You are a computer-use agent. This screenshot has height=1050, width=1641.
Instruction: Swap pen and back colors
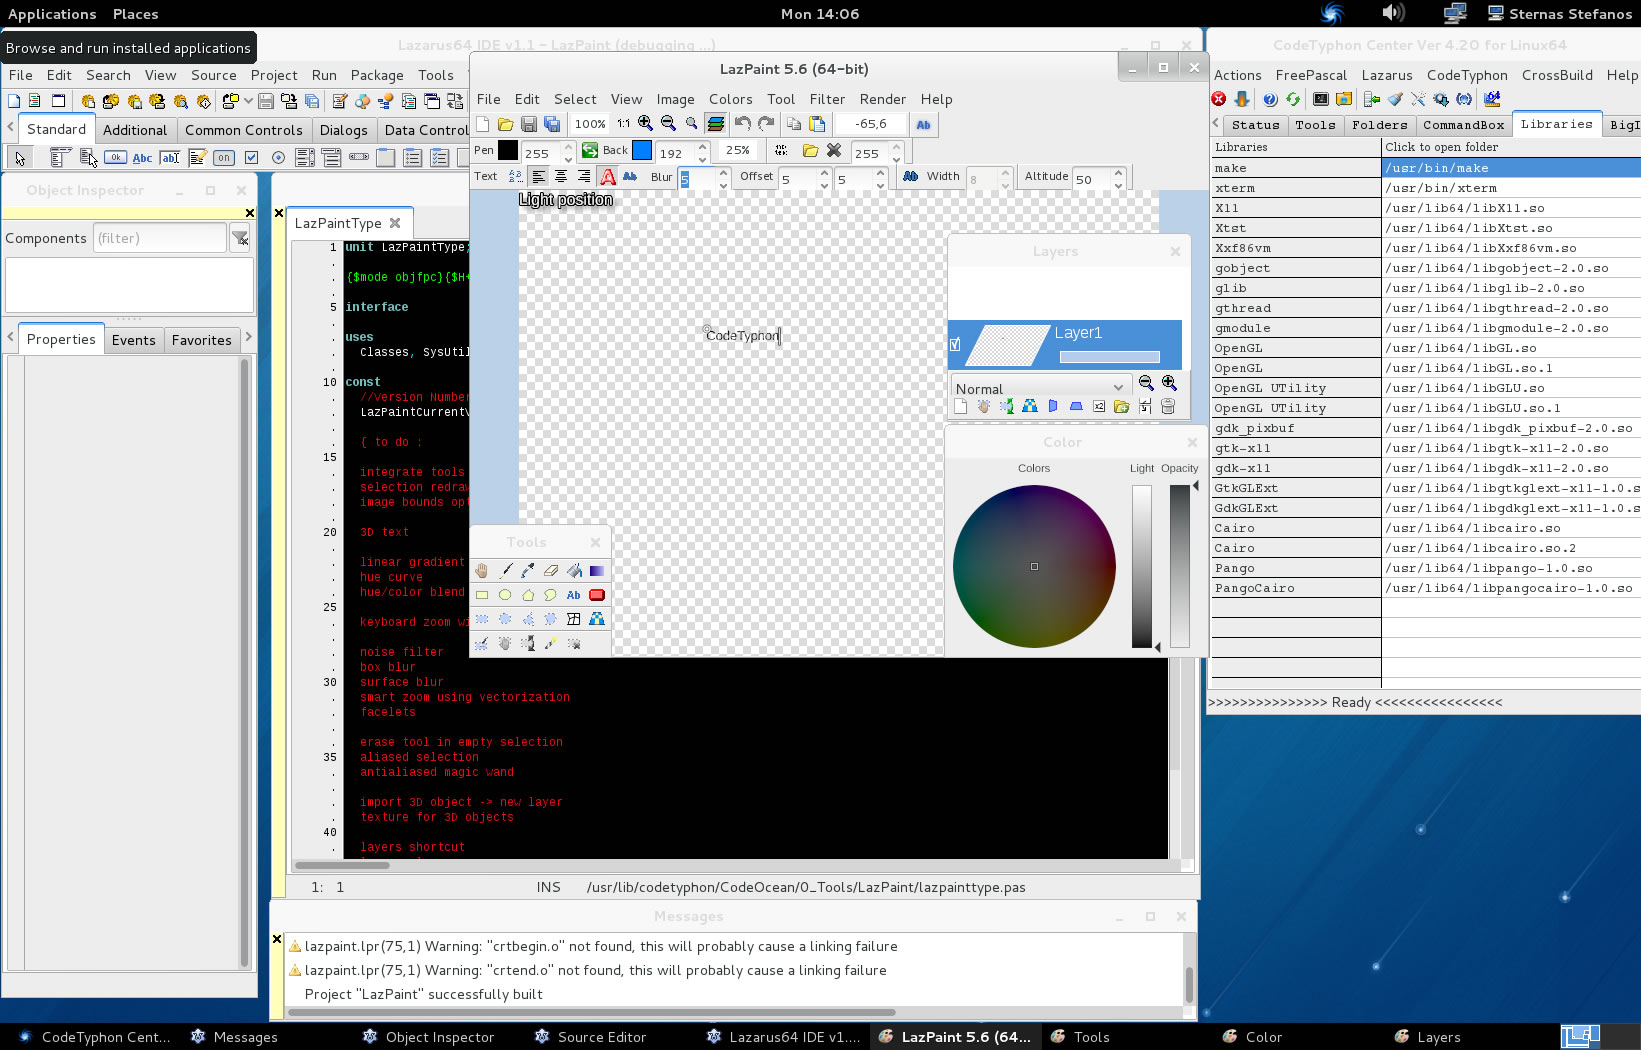pos(590,150)
